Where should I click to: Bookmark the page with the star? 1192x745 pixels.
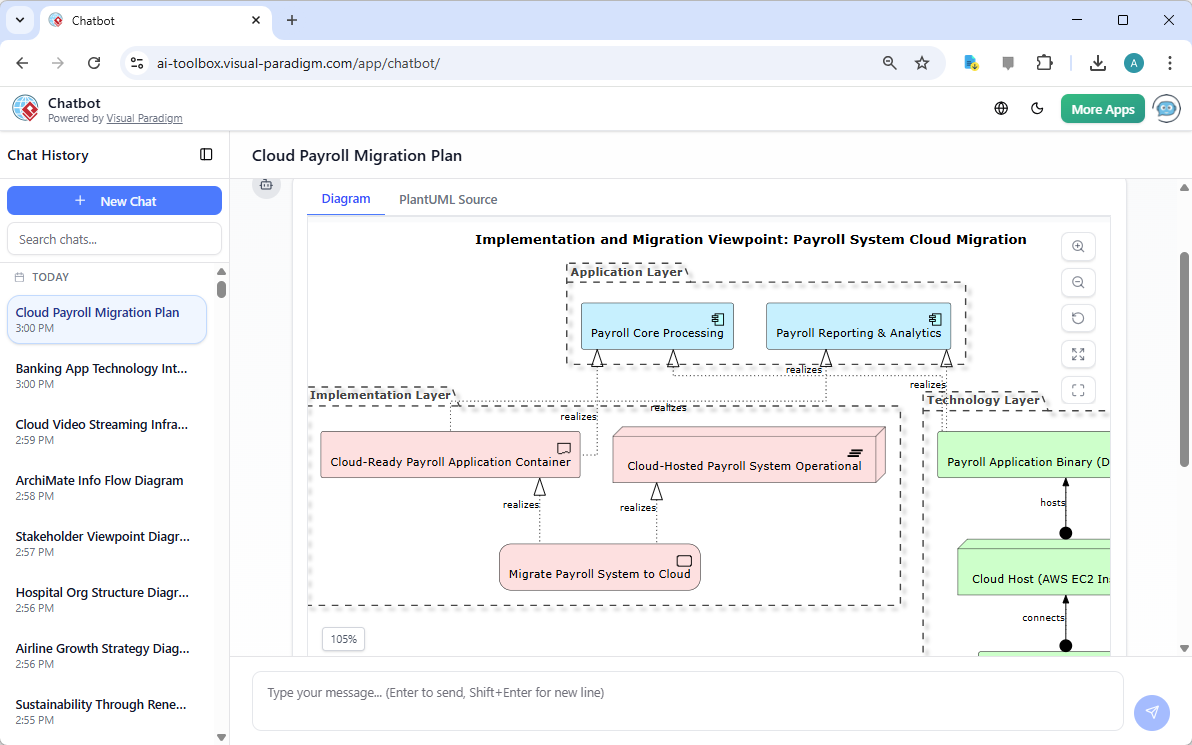pos(921,62)
